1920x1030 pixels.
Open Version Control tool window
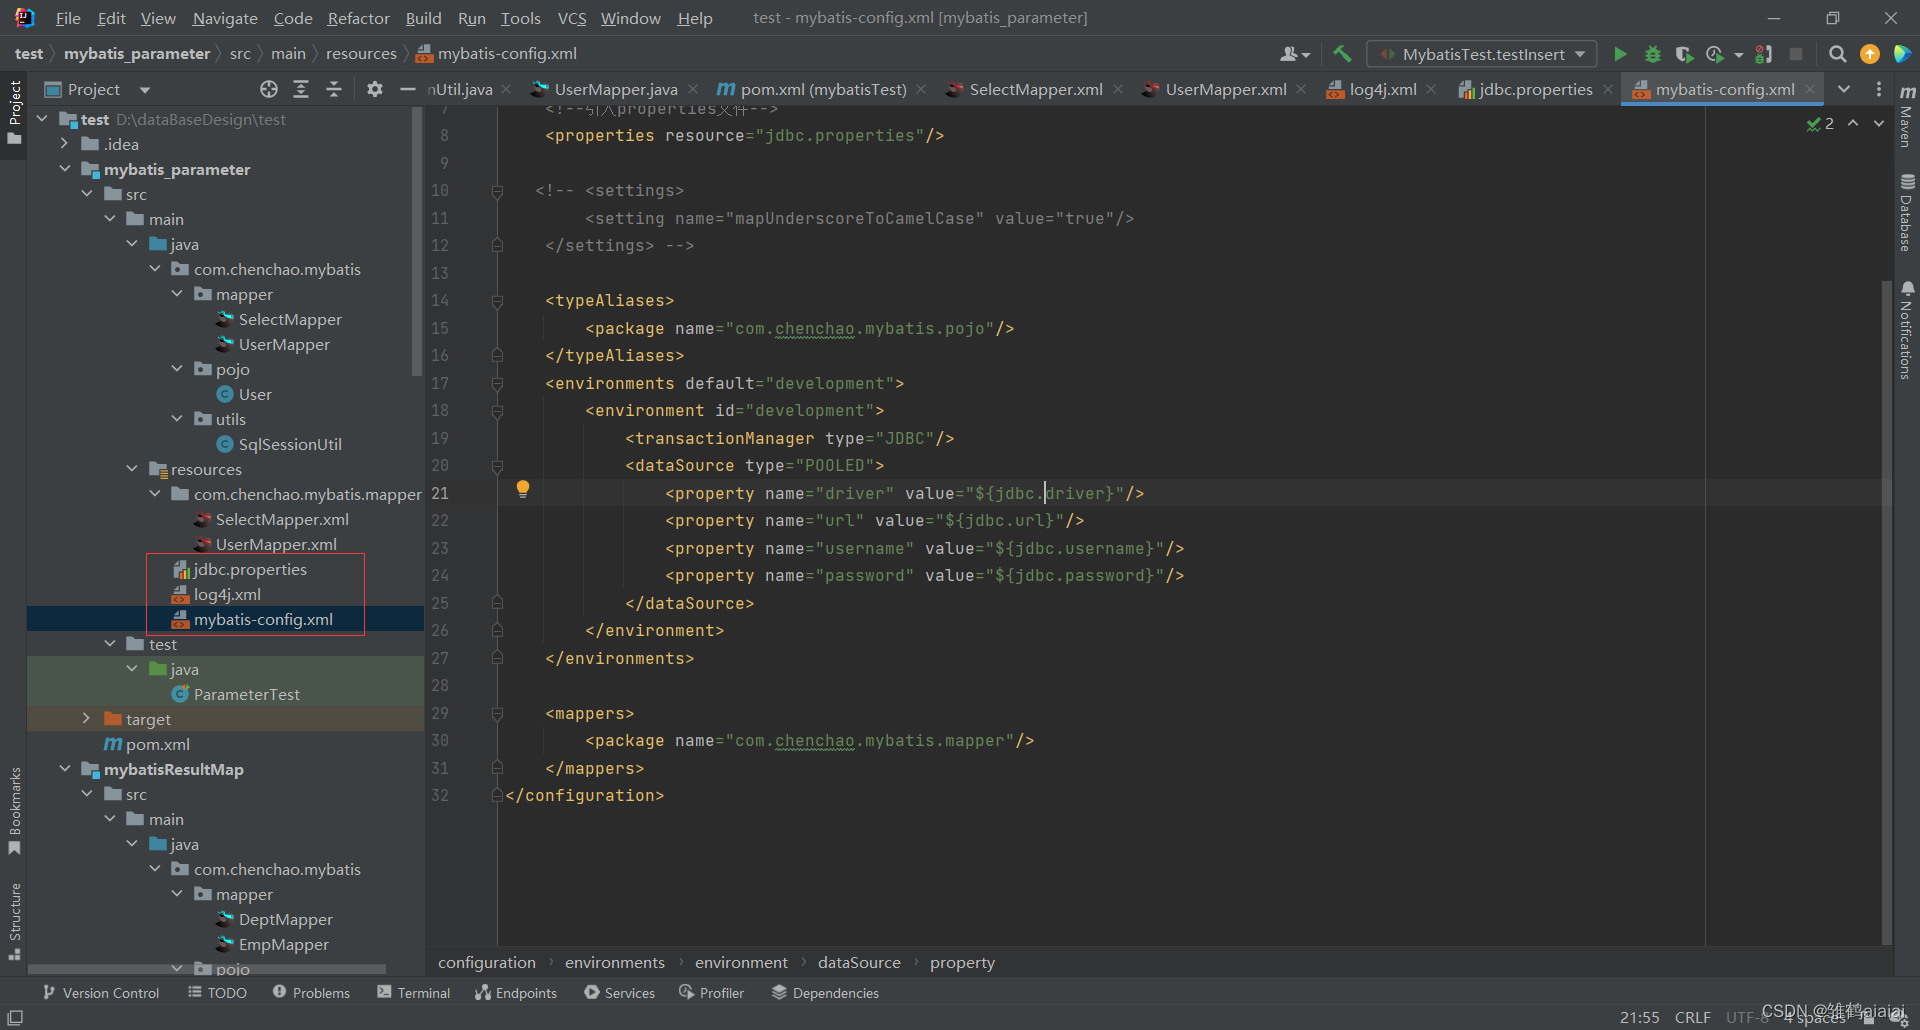click(x=101, y=993)
